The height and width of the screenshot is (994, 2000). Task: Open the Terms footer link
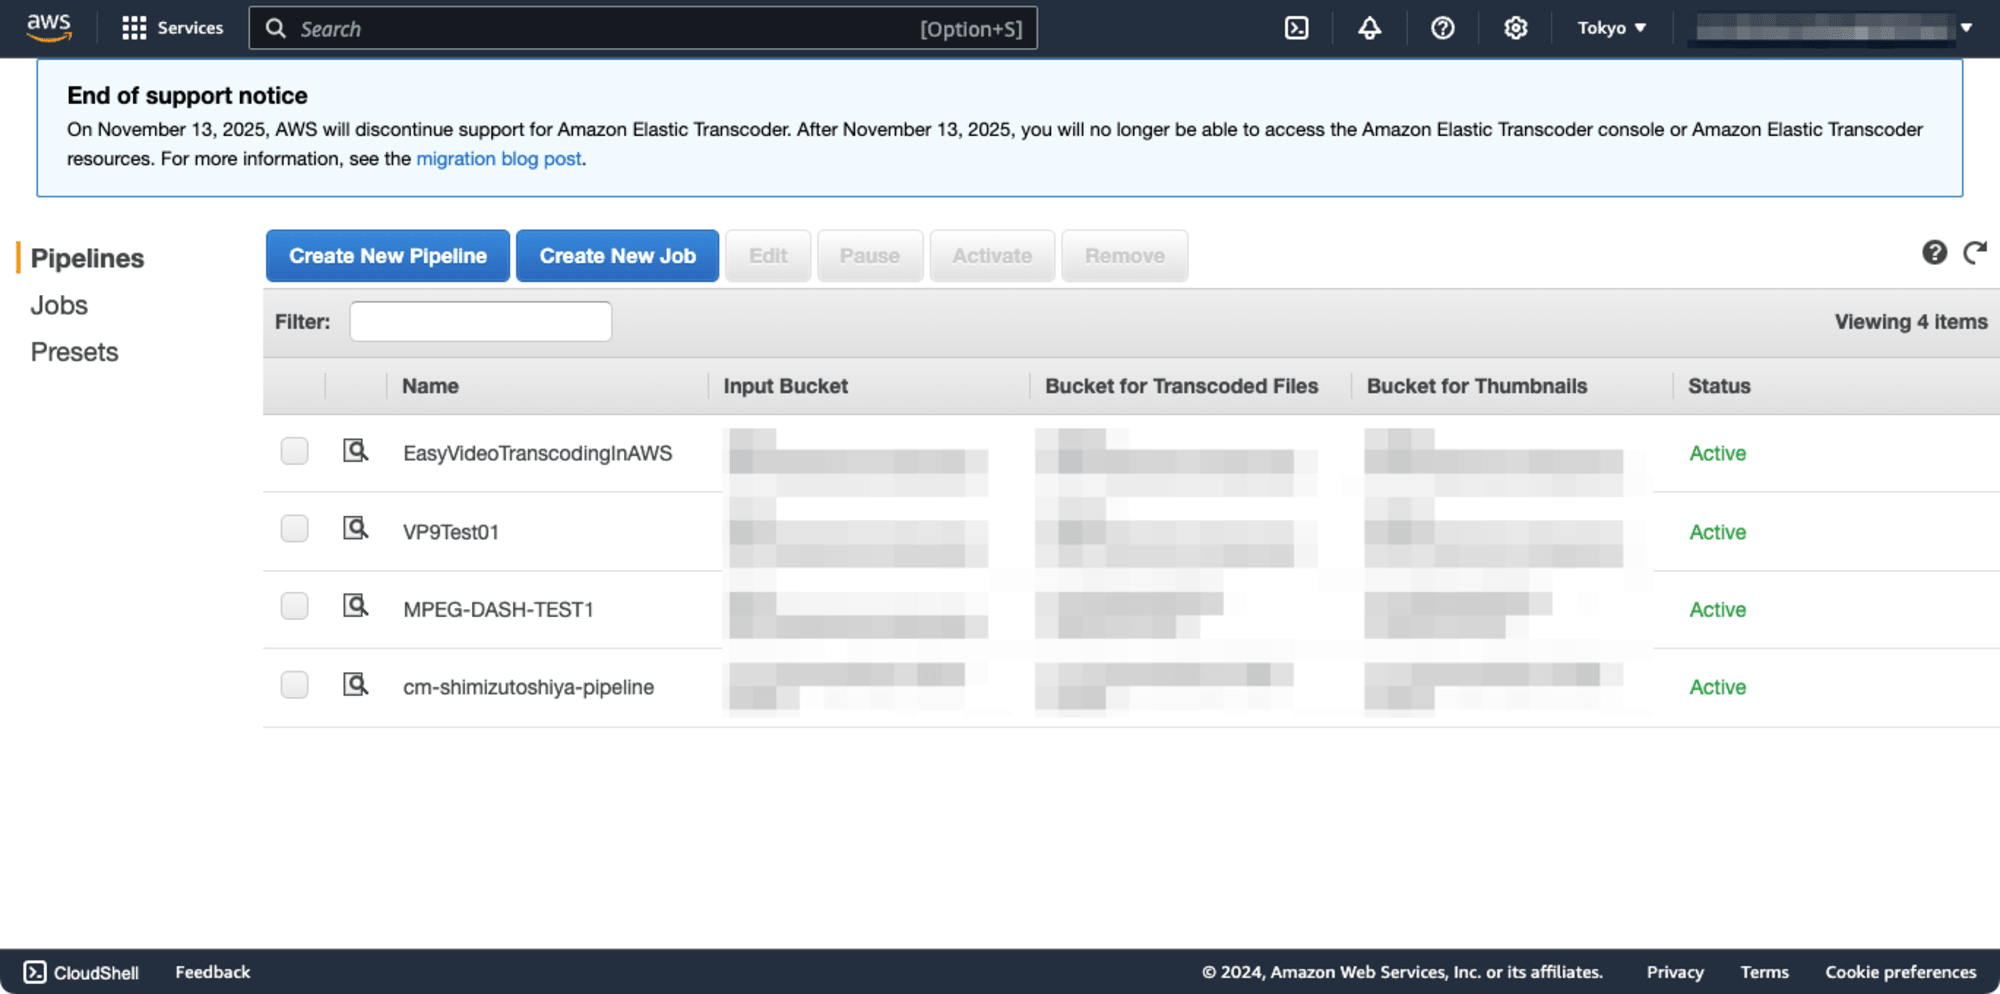pos(1764,972)
